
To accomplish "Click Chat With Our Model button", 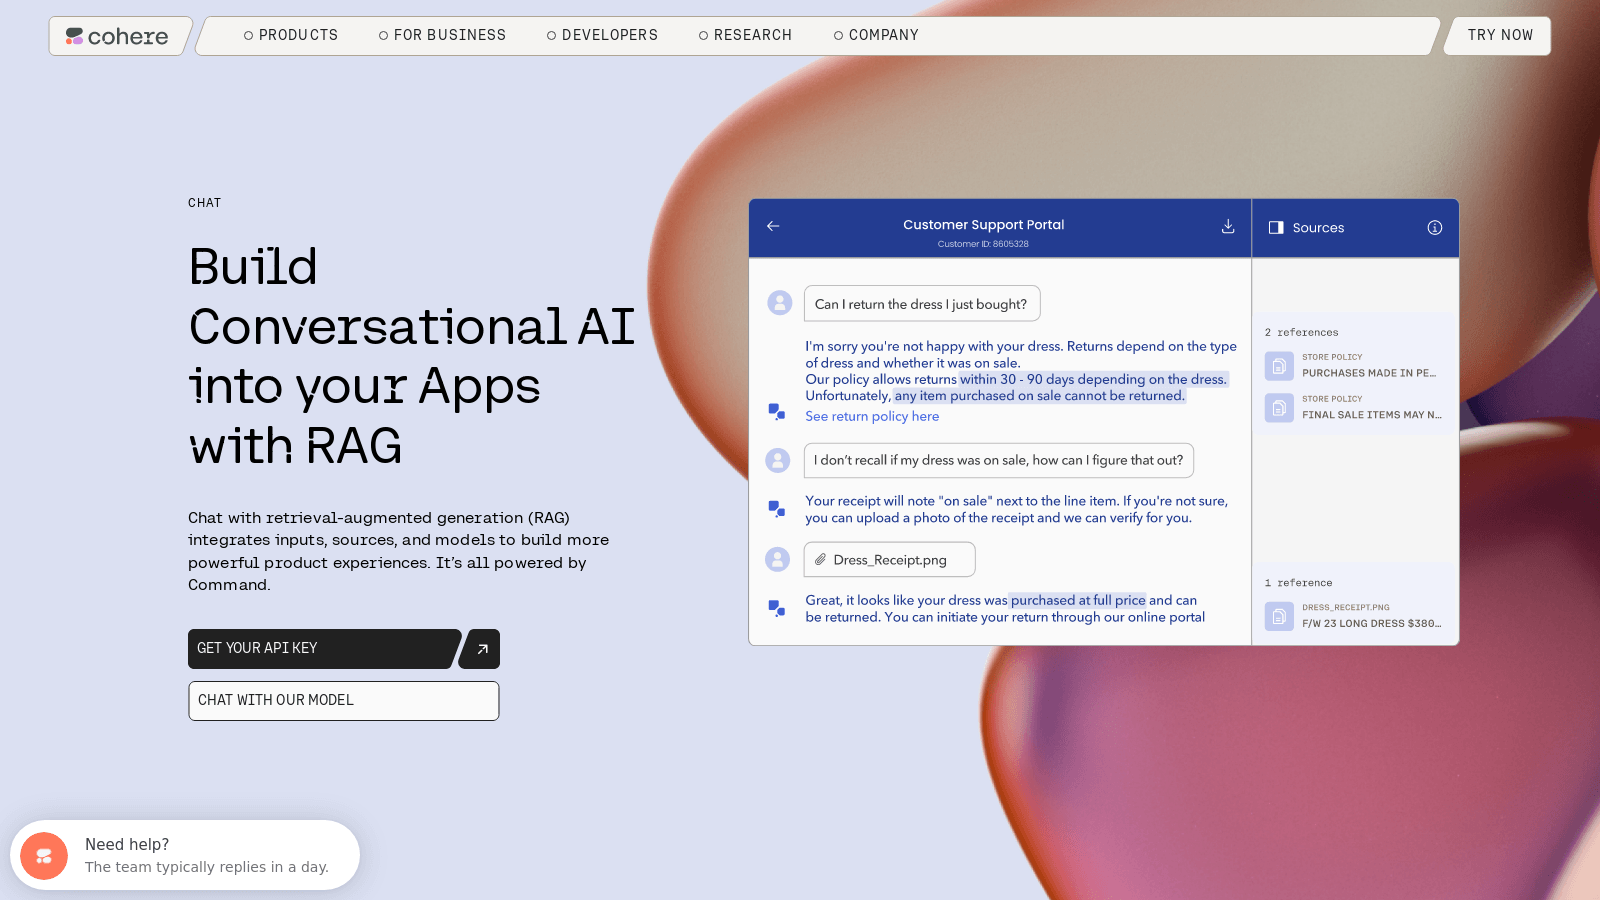I will tap(344, 700).
